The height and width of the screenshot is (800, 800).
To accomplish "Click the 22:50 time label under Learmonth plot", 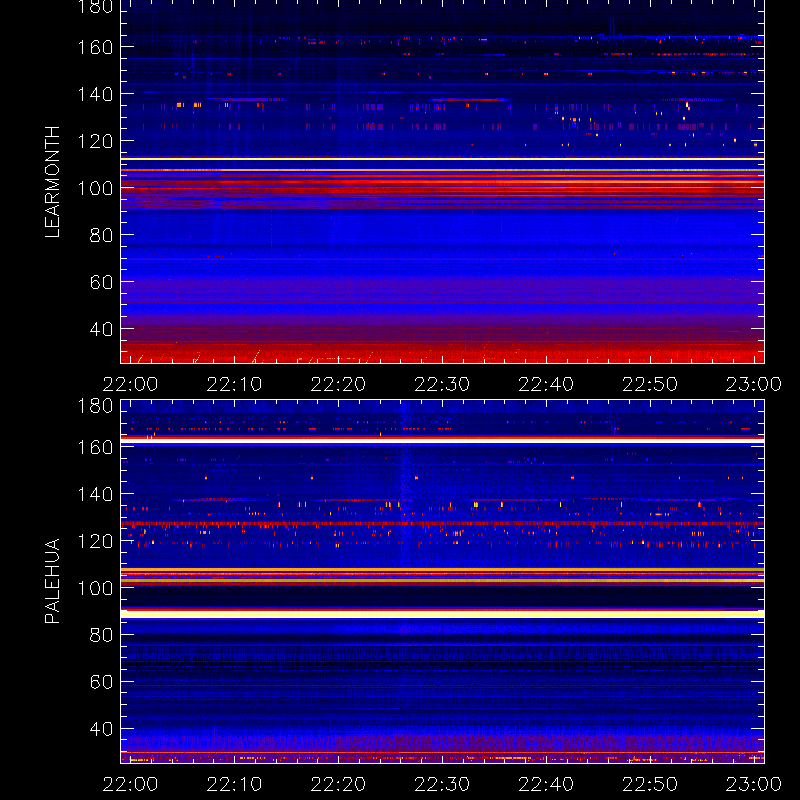I will (651, 384).
